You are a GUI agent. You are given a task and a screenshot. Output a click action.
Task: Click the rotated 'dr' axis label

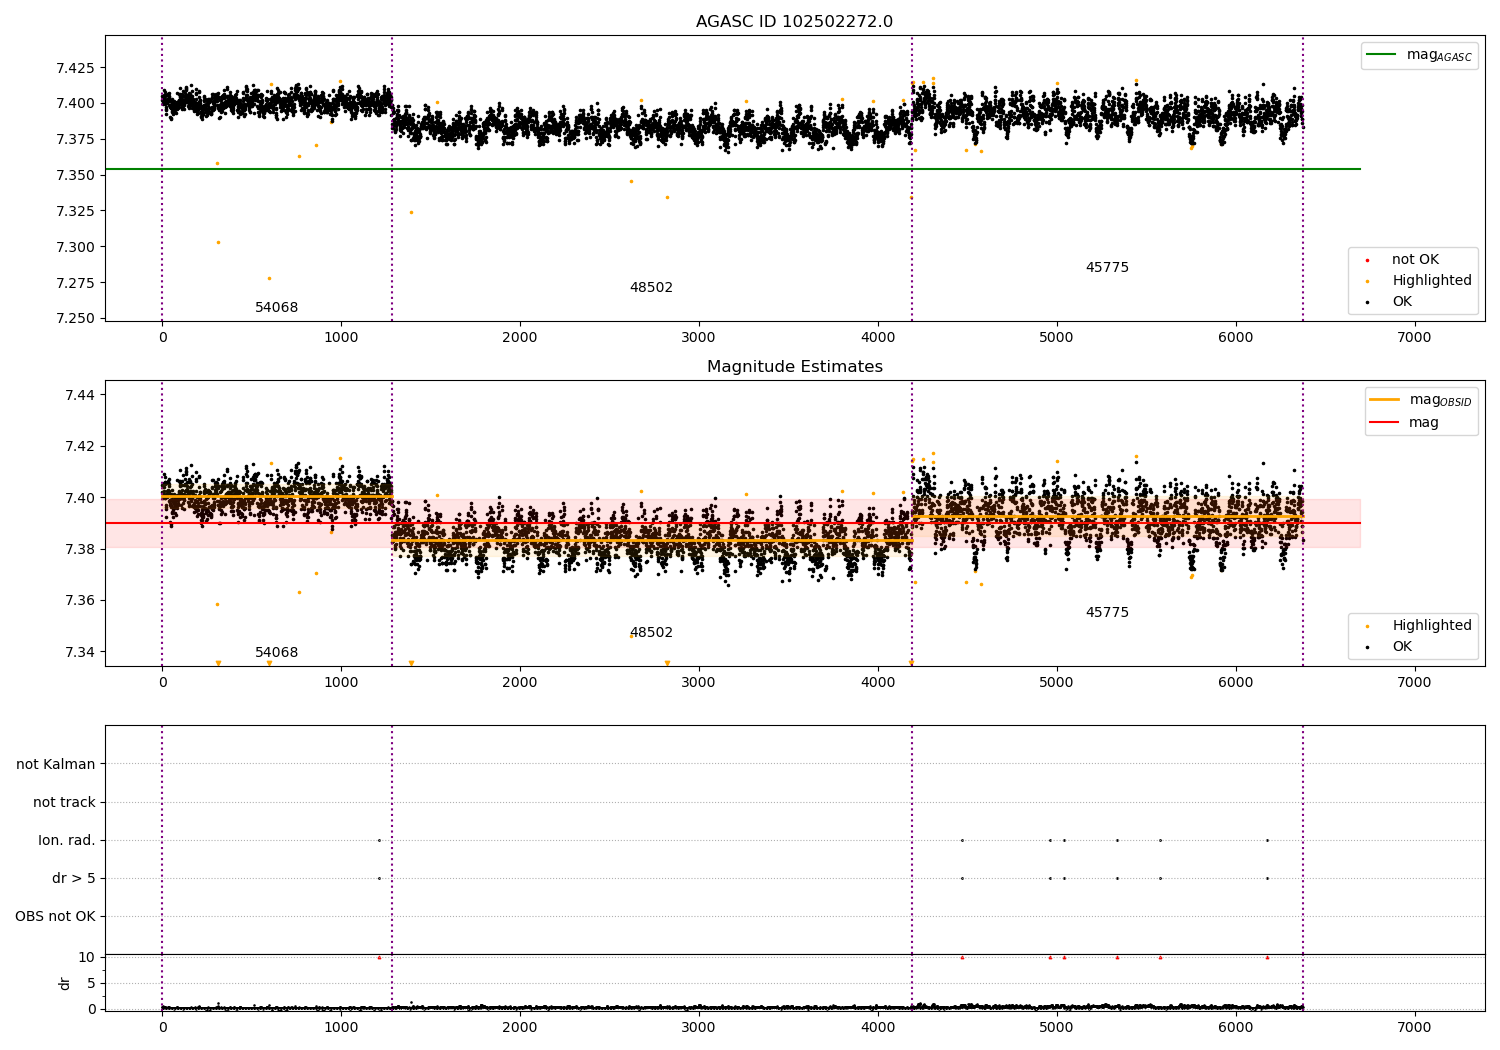click(x=65, y=984)
